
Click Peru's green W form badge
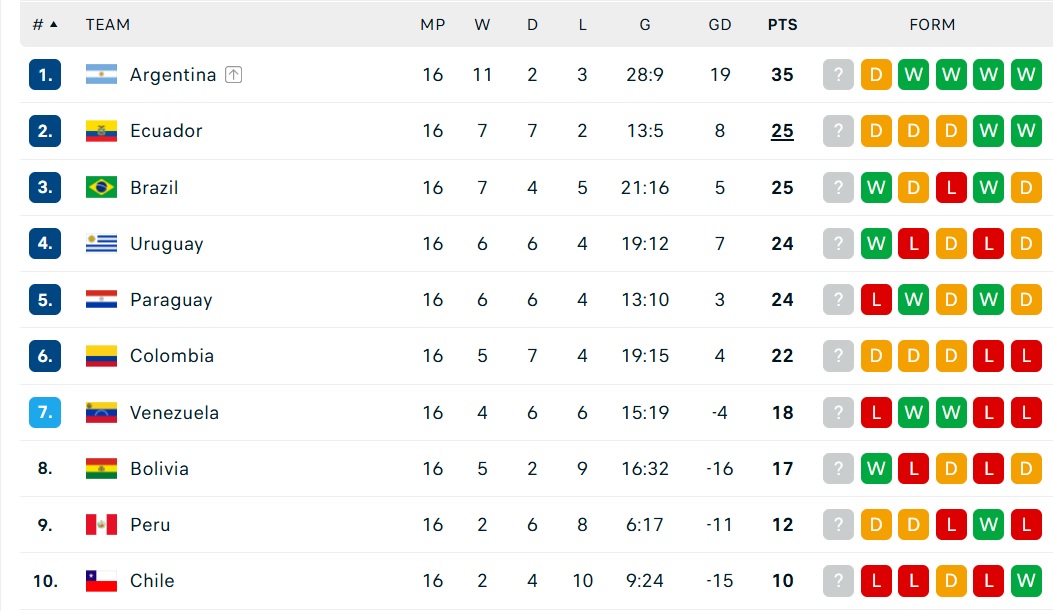pos(989,524)
